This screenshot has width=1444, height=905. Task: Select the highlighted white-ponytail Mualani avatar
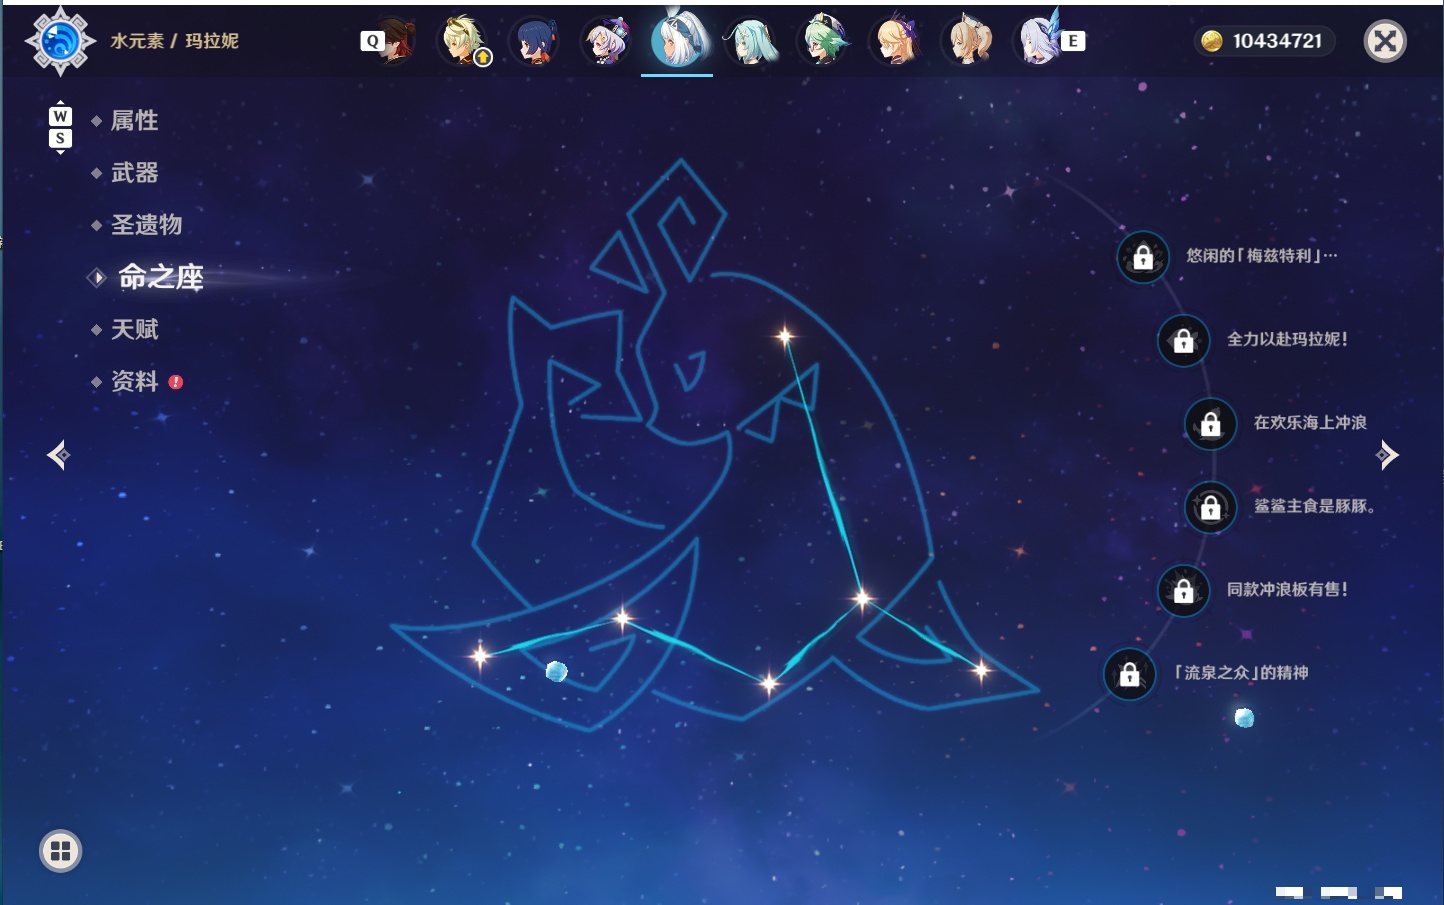tap(678, 40)
